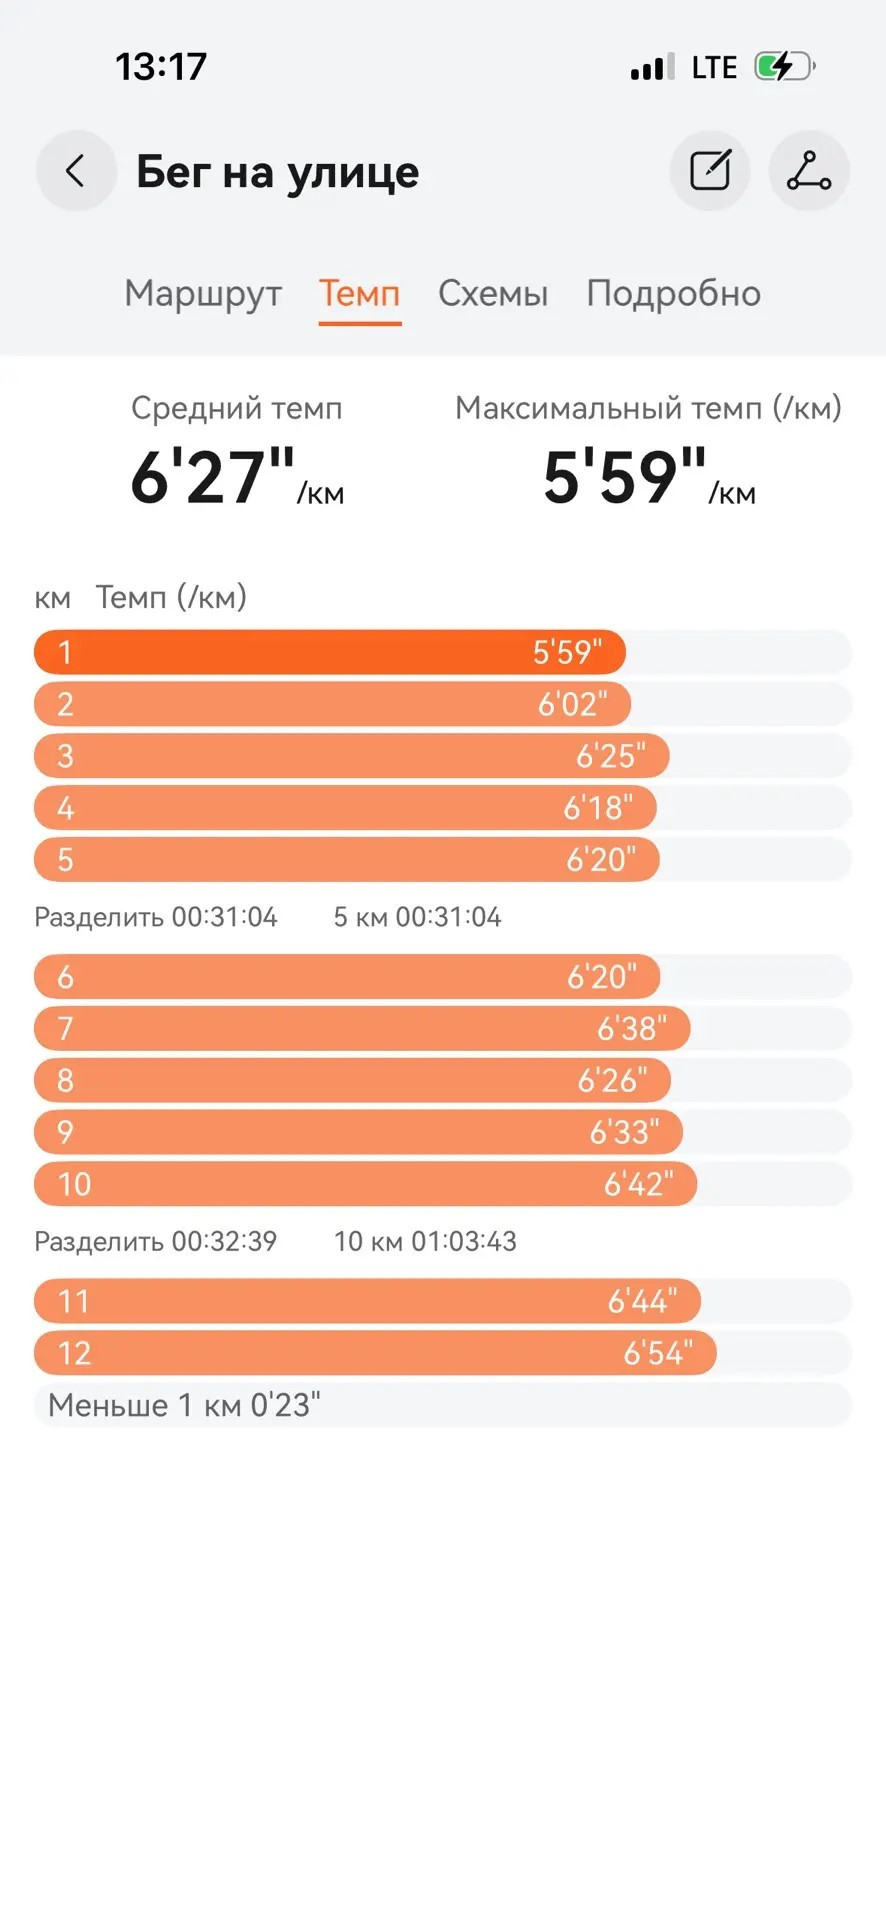Viewport: 886px width, 1920px height.
Task: Tap the battery charging indicator
Action: click(784, 67)
